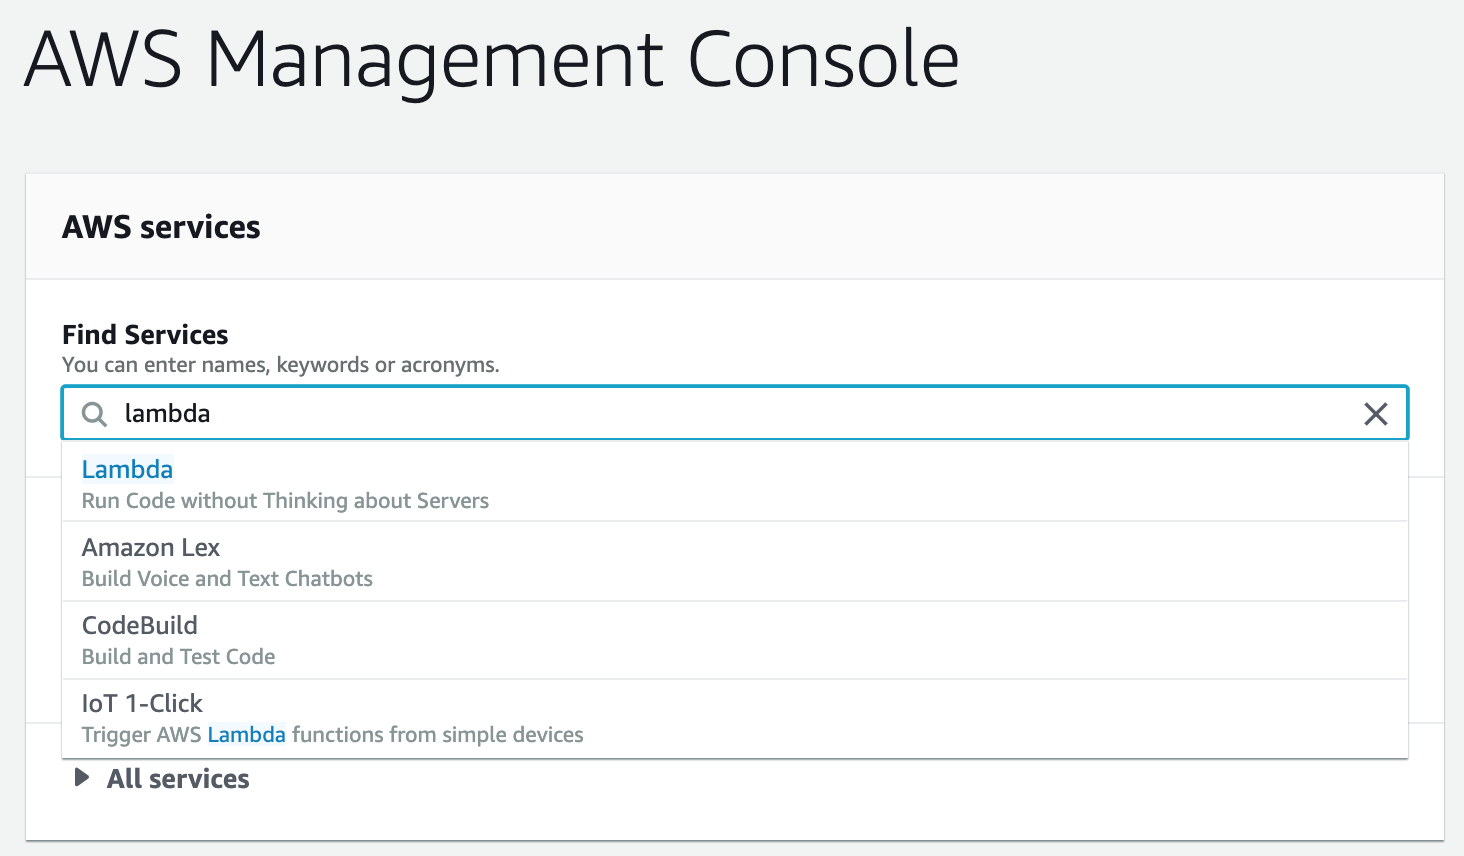Clear the search with the X icon
The image size is (1464, 856).
tap(1376, 414)
